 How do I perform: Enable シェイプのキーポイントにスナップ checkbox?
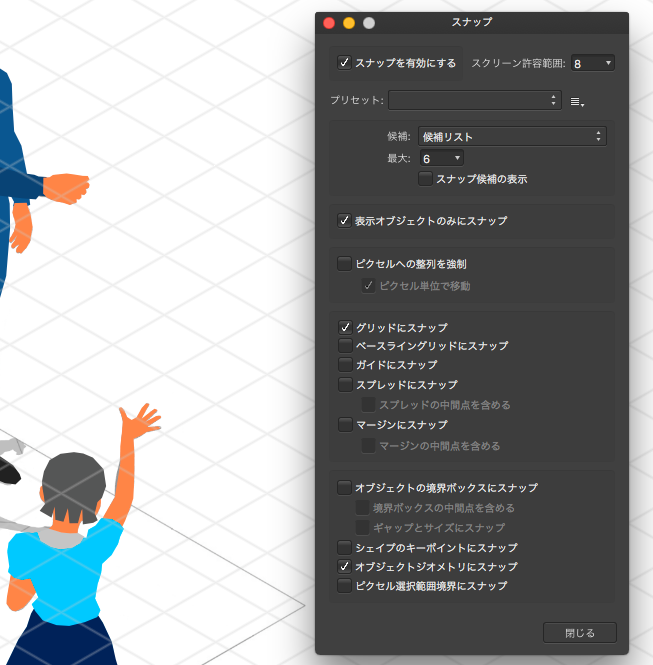344,548
